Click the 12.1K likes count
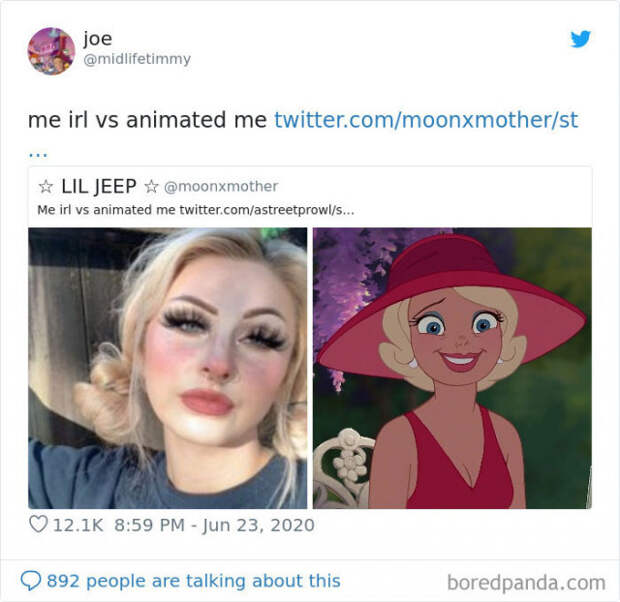The height and width of the screenshot is (602, 620). point(78,525)
